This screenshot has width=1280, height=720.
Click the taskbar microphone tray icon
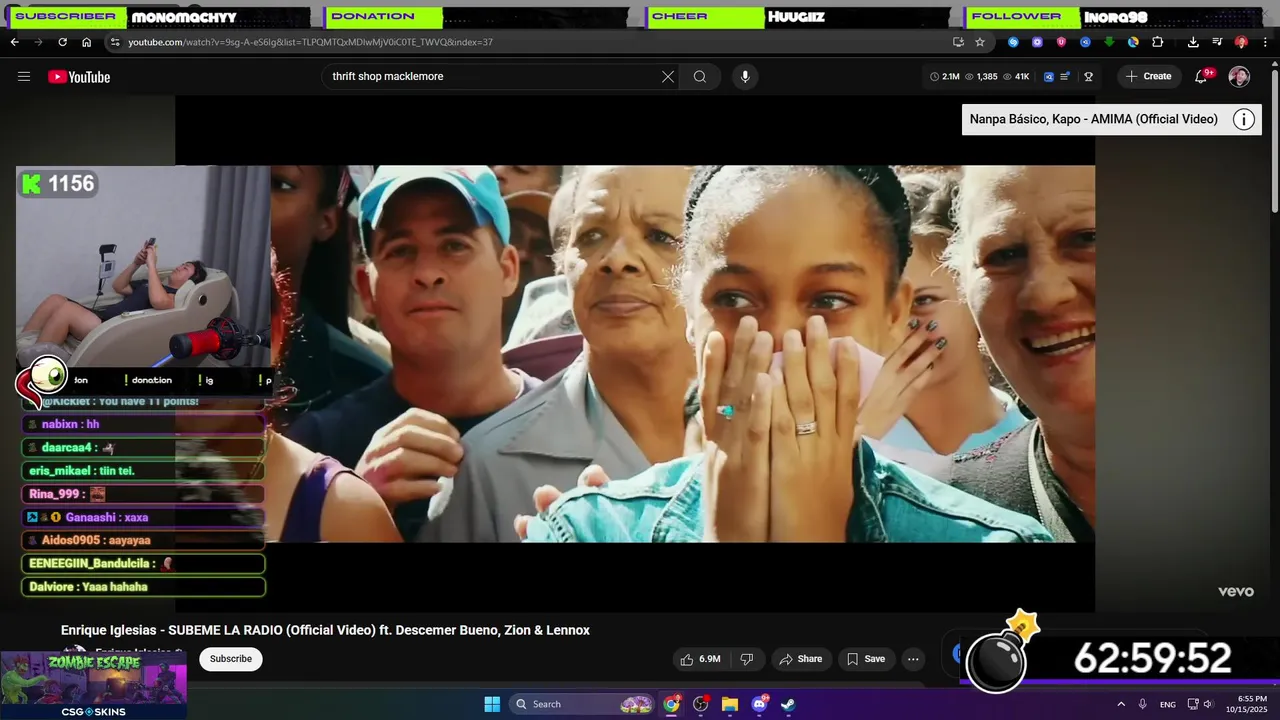coord(1142,704)
